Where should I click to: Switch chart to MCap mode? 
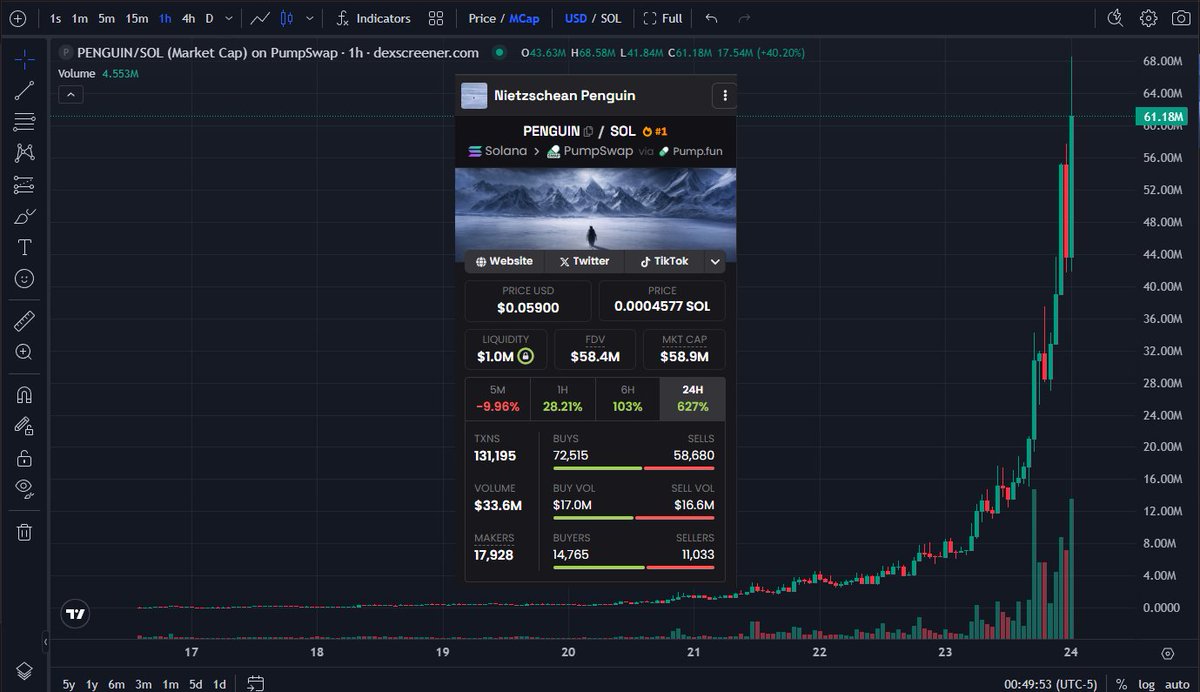pos(524,18)
